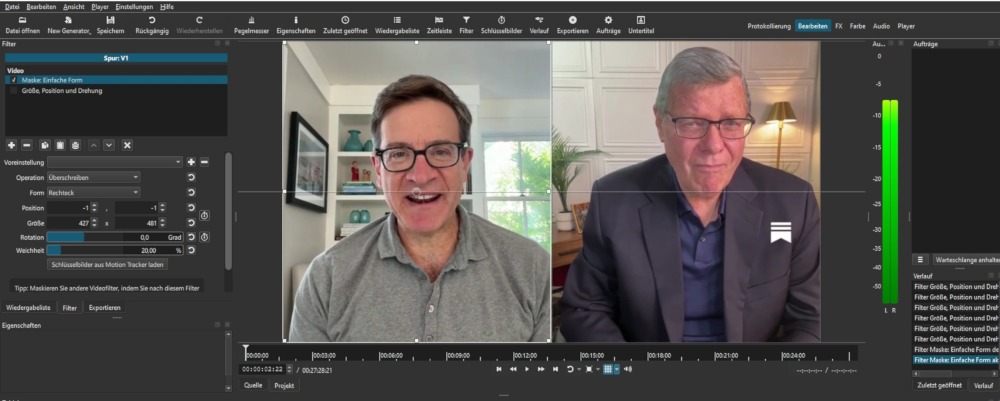The width and height of the screenshot is (1000, 401).
Task: Open the Operation dropdown showing Überschreiben
Action: pyautogui.click(x=93, y=177)
